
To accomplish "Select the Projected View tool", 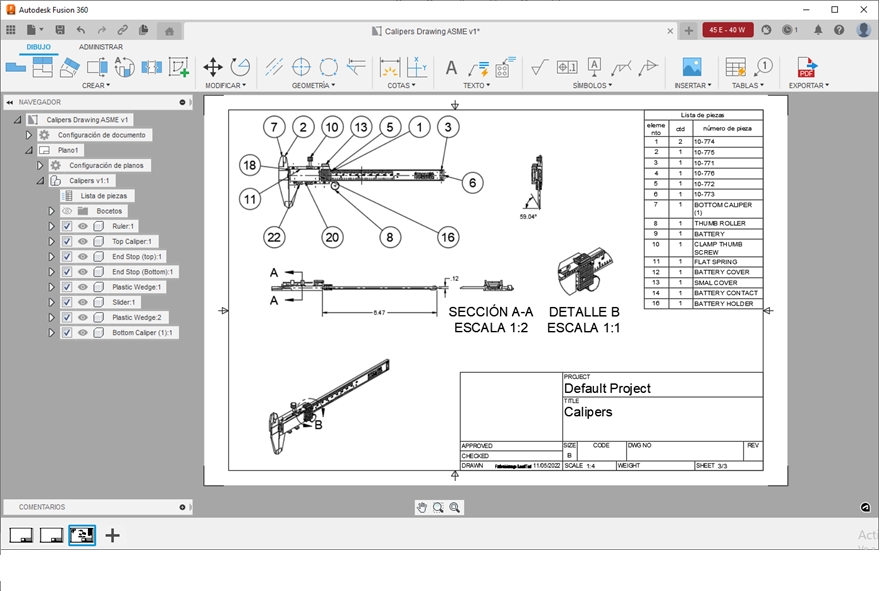I will click(43, 67).
